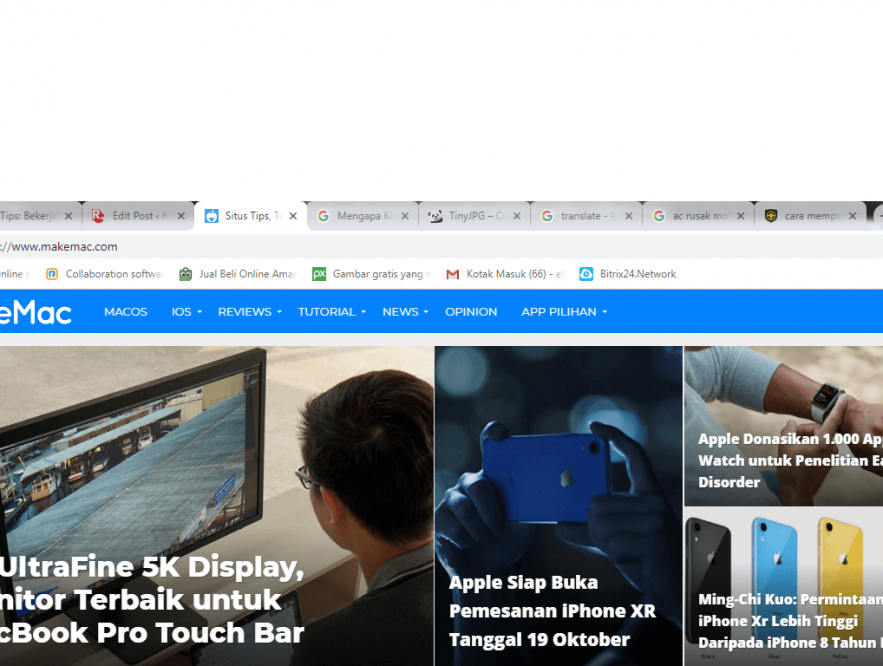The height and width of the screenshot is (666, 883).
Task: Click the Google favicon on Mengapa tab
Action: pos(323,216)
